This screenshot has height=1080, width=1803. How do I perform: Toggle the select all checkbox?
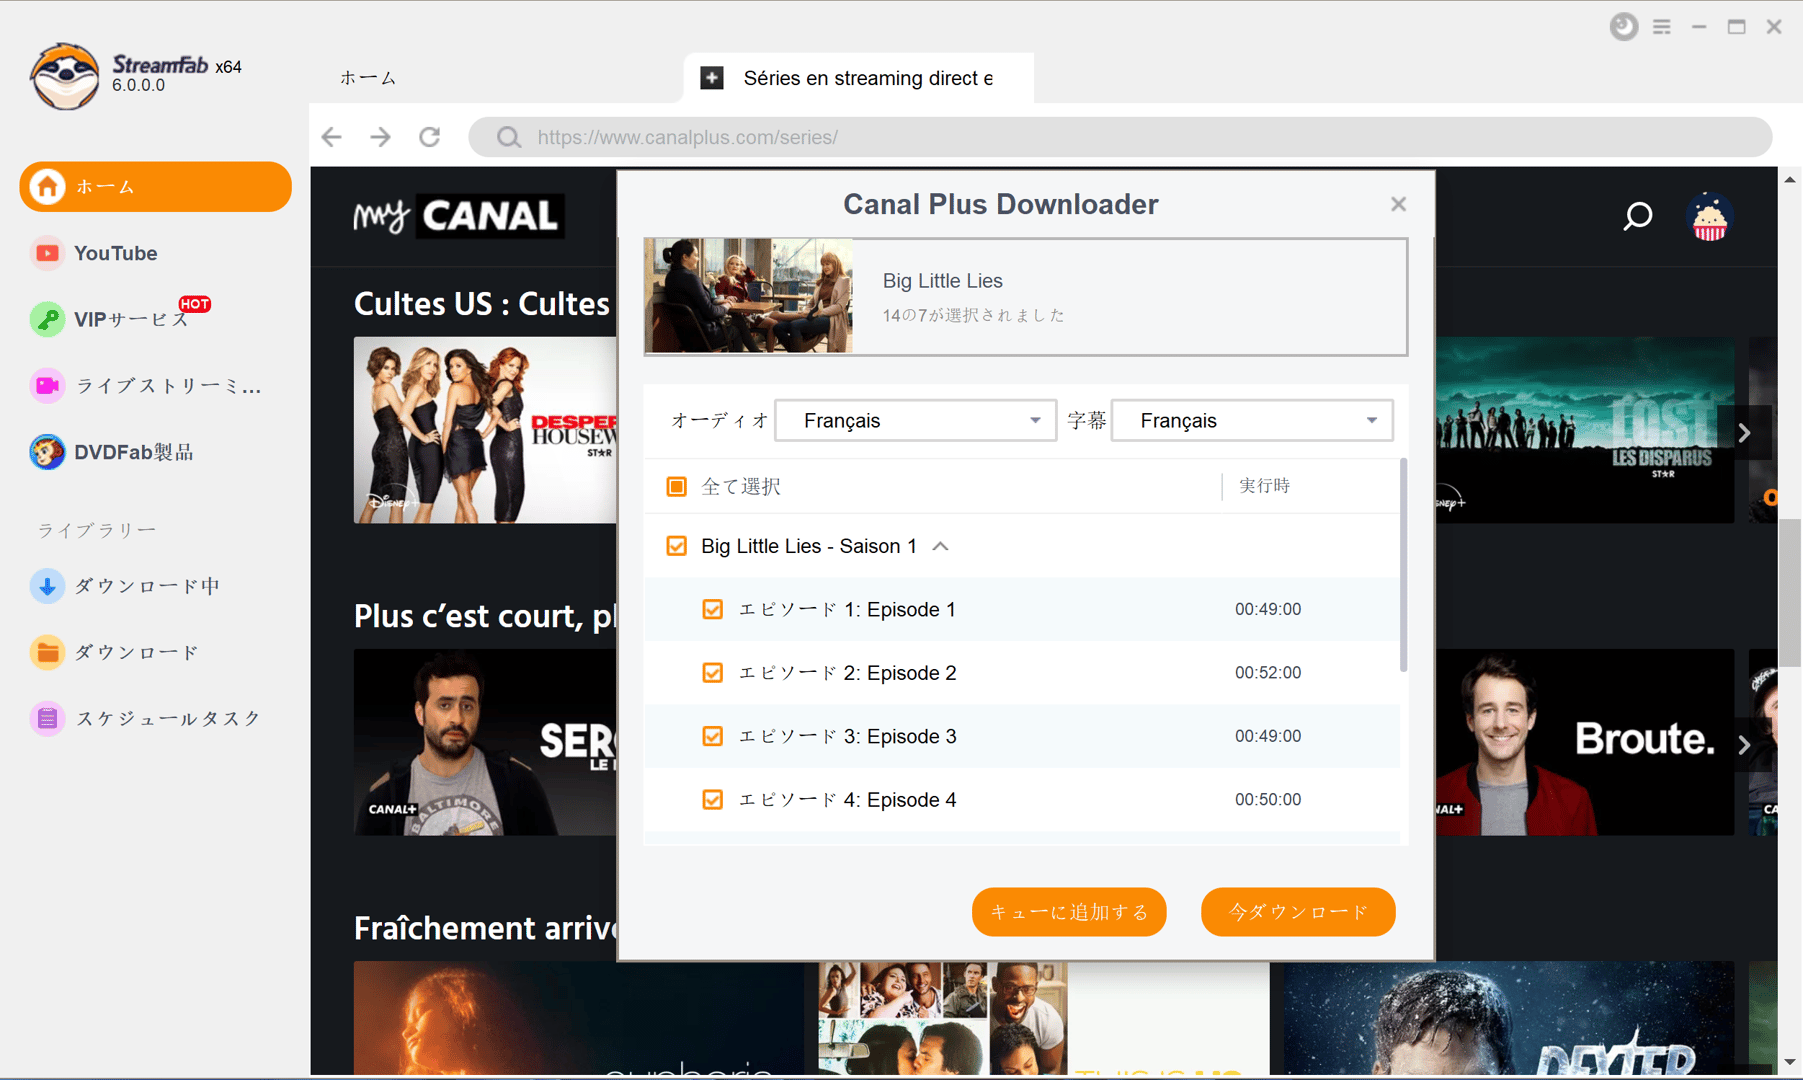677,487
